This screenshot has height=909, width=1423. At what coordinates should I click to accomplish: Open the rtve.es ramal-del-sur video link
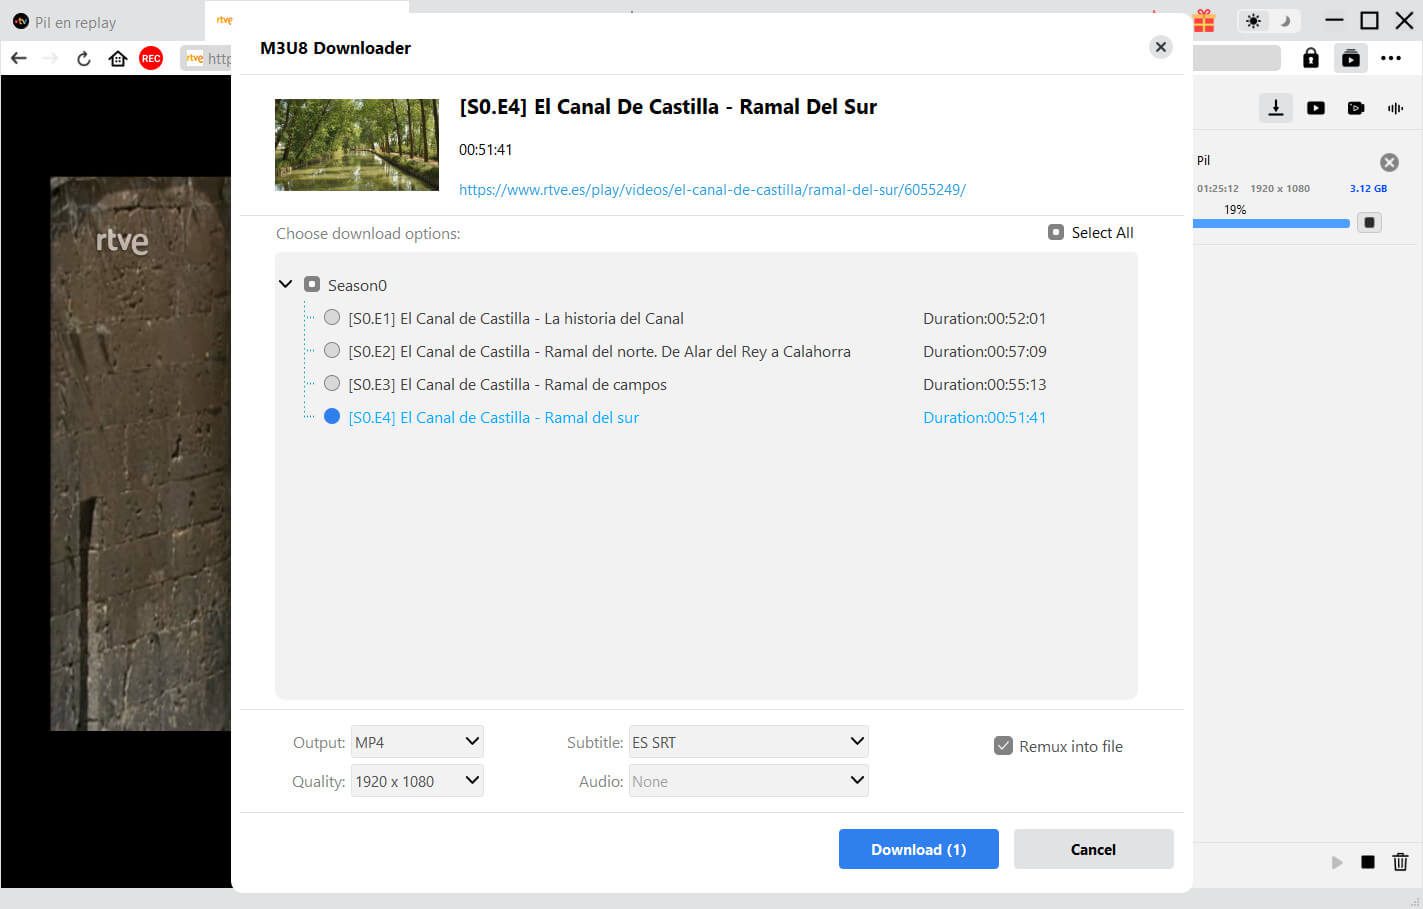(712, 190)
